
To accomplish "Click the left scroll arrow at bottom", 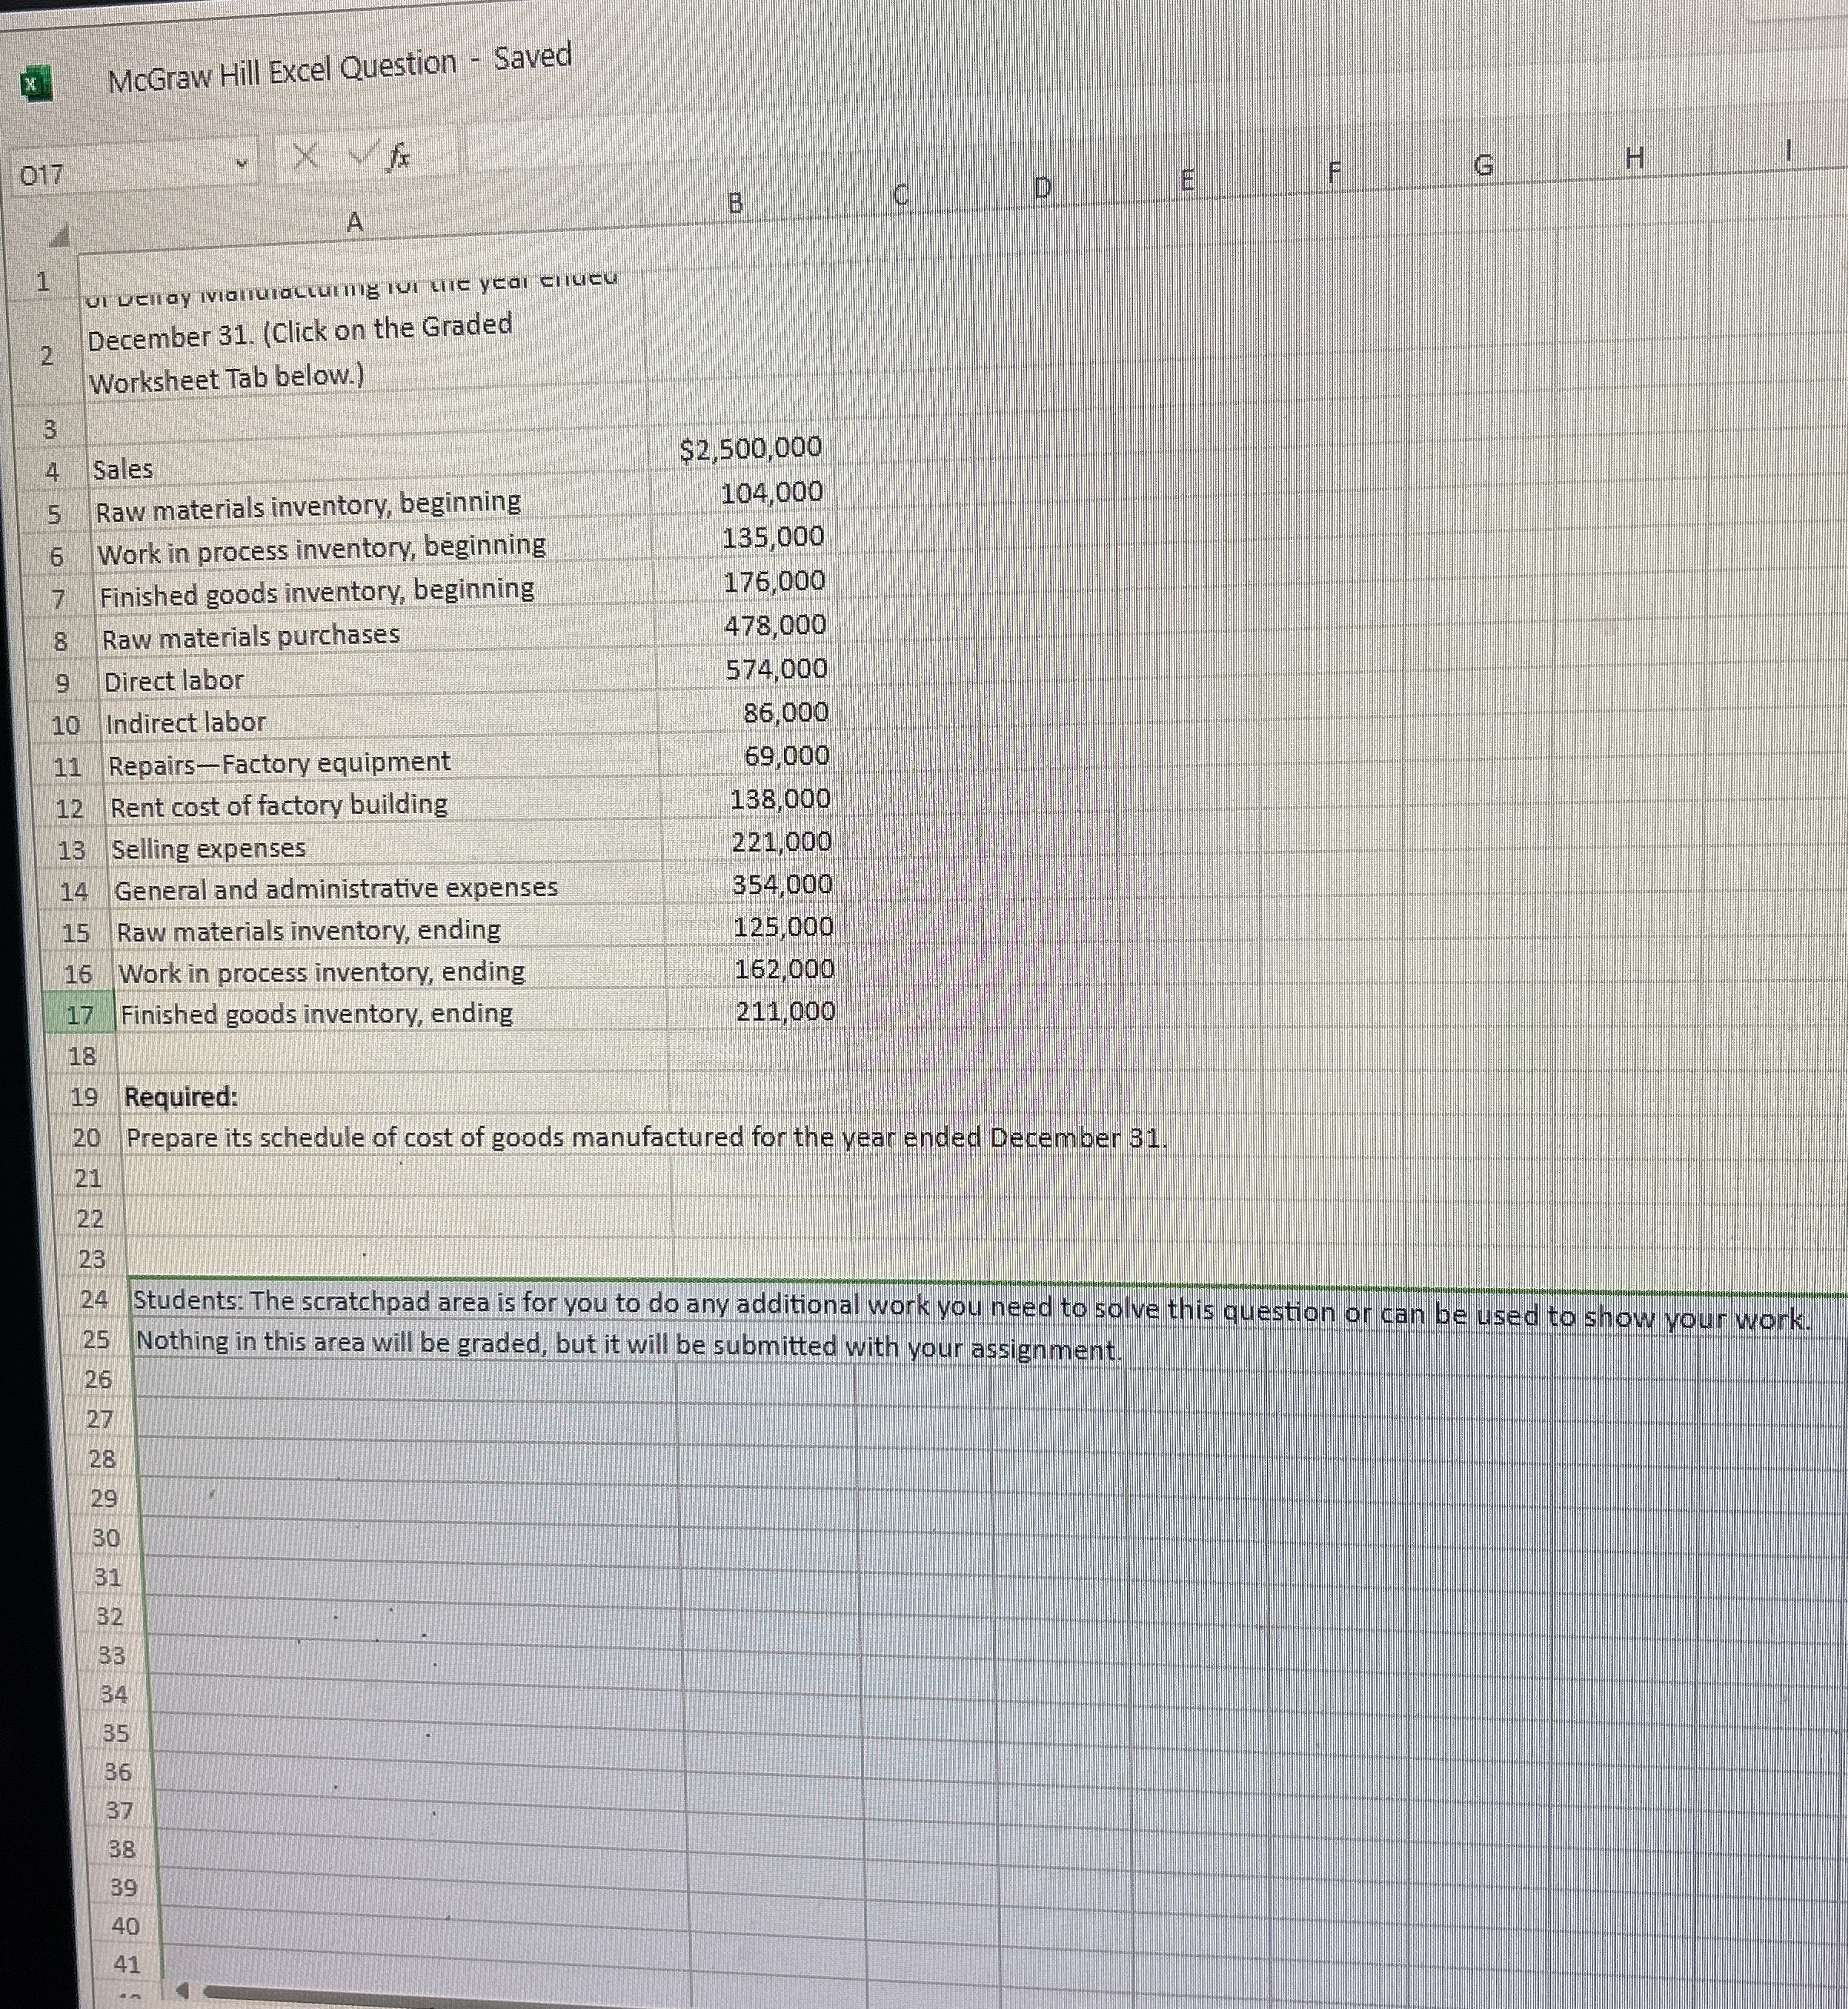I will click(x=183, y=1990).
